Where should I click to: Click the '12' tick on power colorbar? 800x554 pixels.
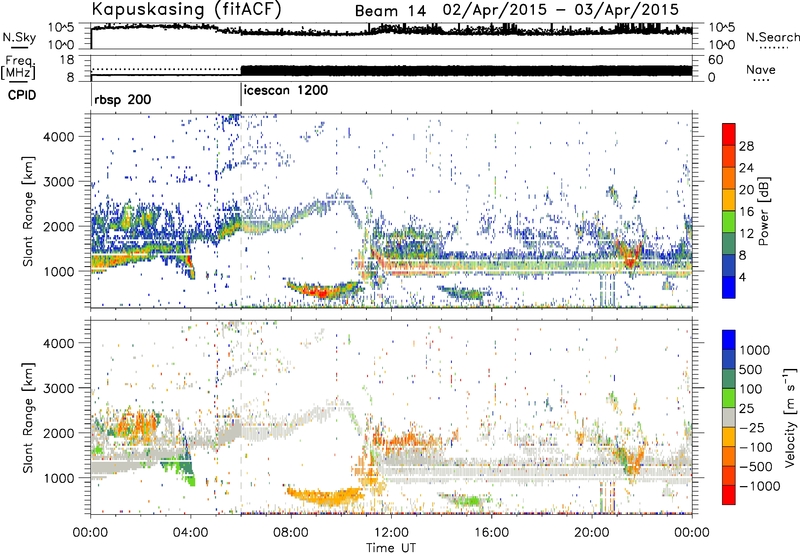click(x=746, y=234)
